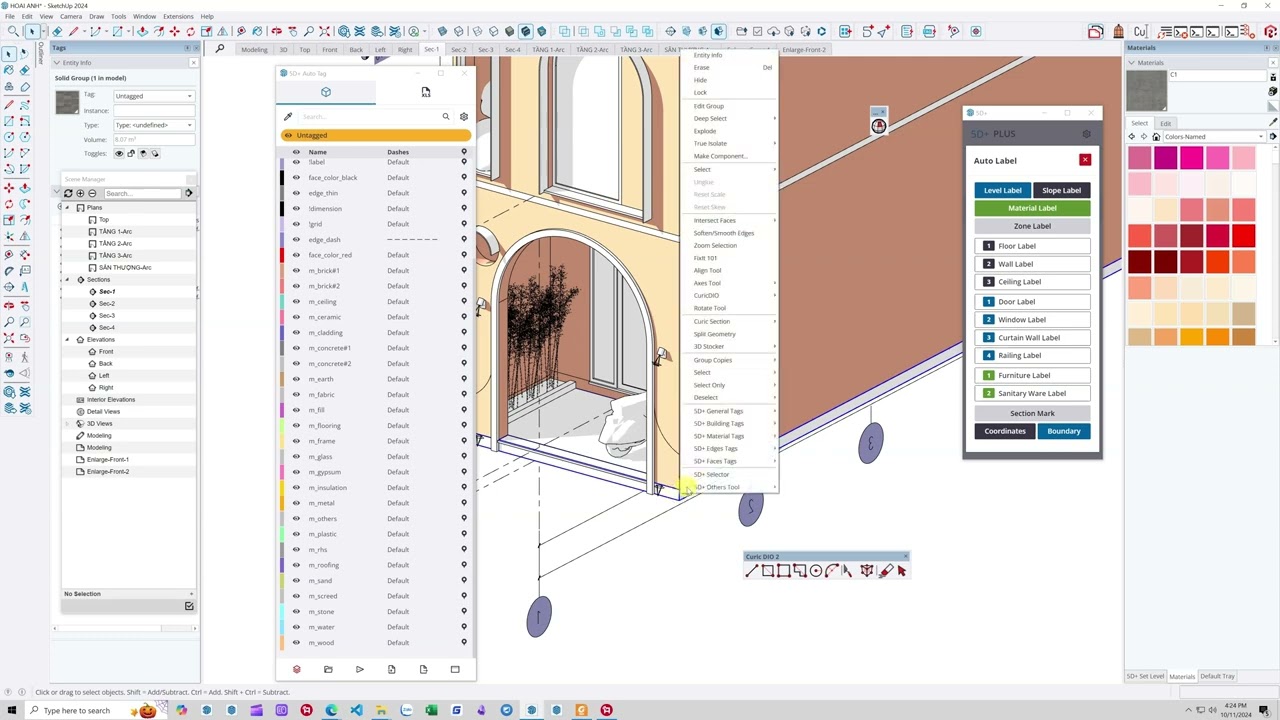
Task: Pick the magenta color swatch in the top row
Action: coord(1191,158)
